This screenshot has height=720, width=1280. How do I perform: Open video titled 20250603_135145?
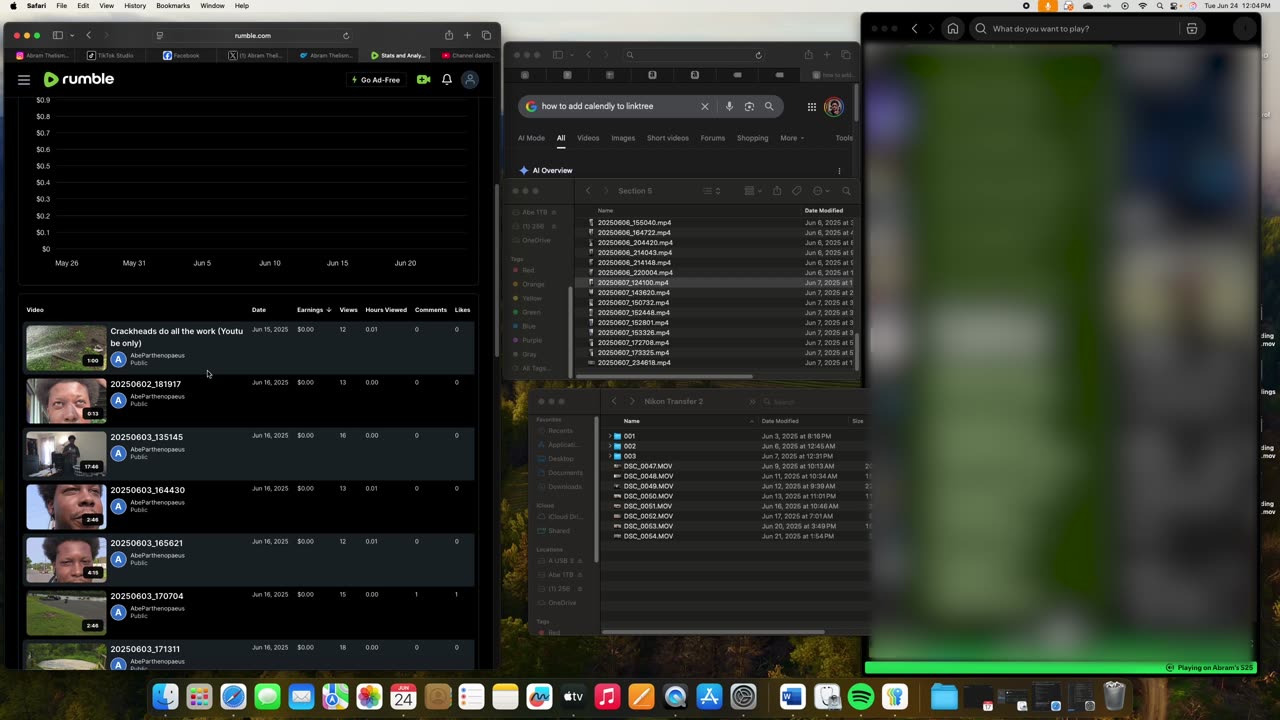pyautogui.click(x=147, y=437)
